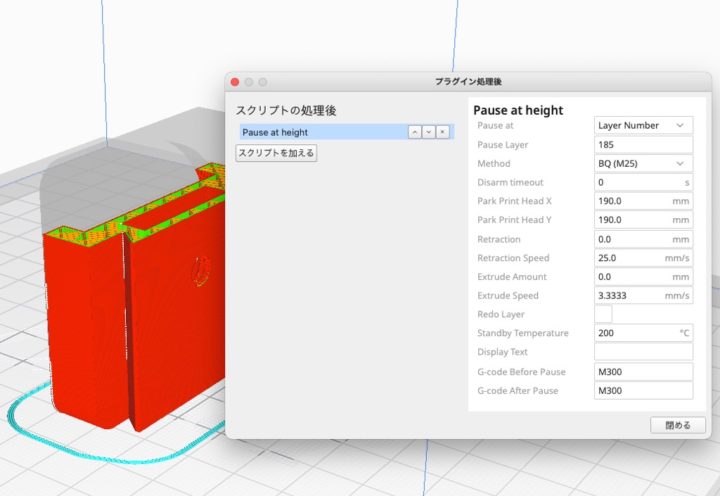Select Pause at height in script list
The height and width of the screenshot is (496, 720).
click(320, 132)
